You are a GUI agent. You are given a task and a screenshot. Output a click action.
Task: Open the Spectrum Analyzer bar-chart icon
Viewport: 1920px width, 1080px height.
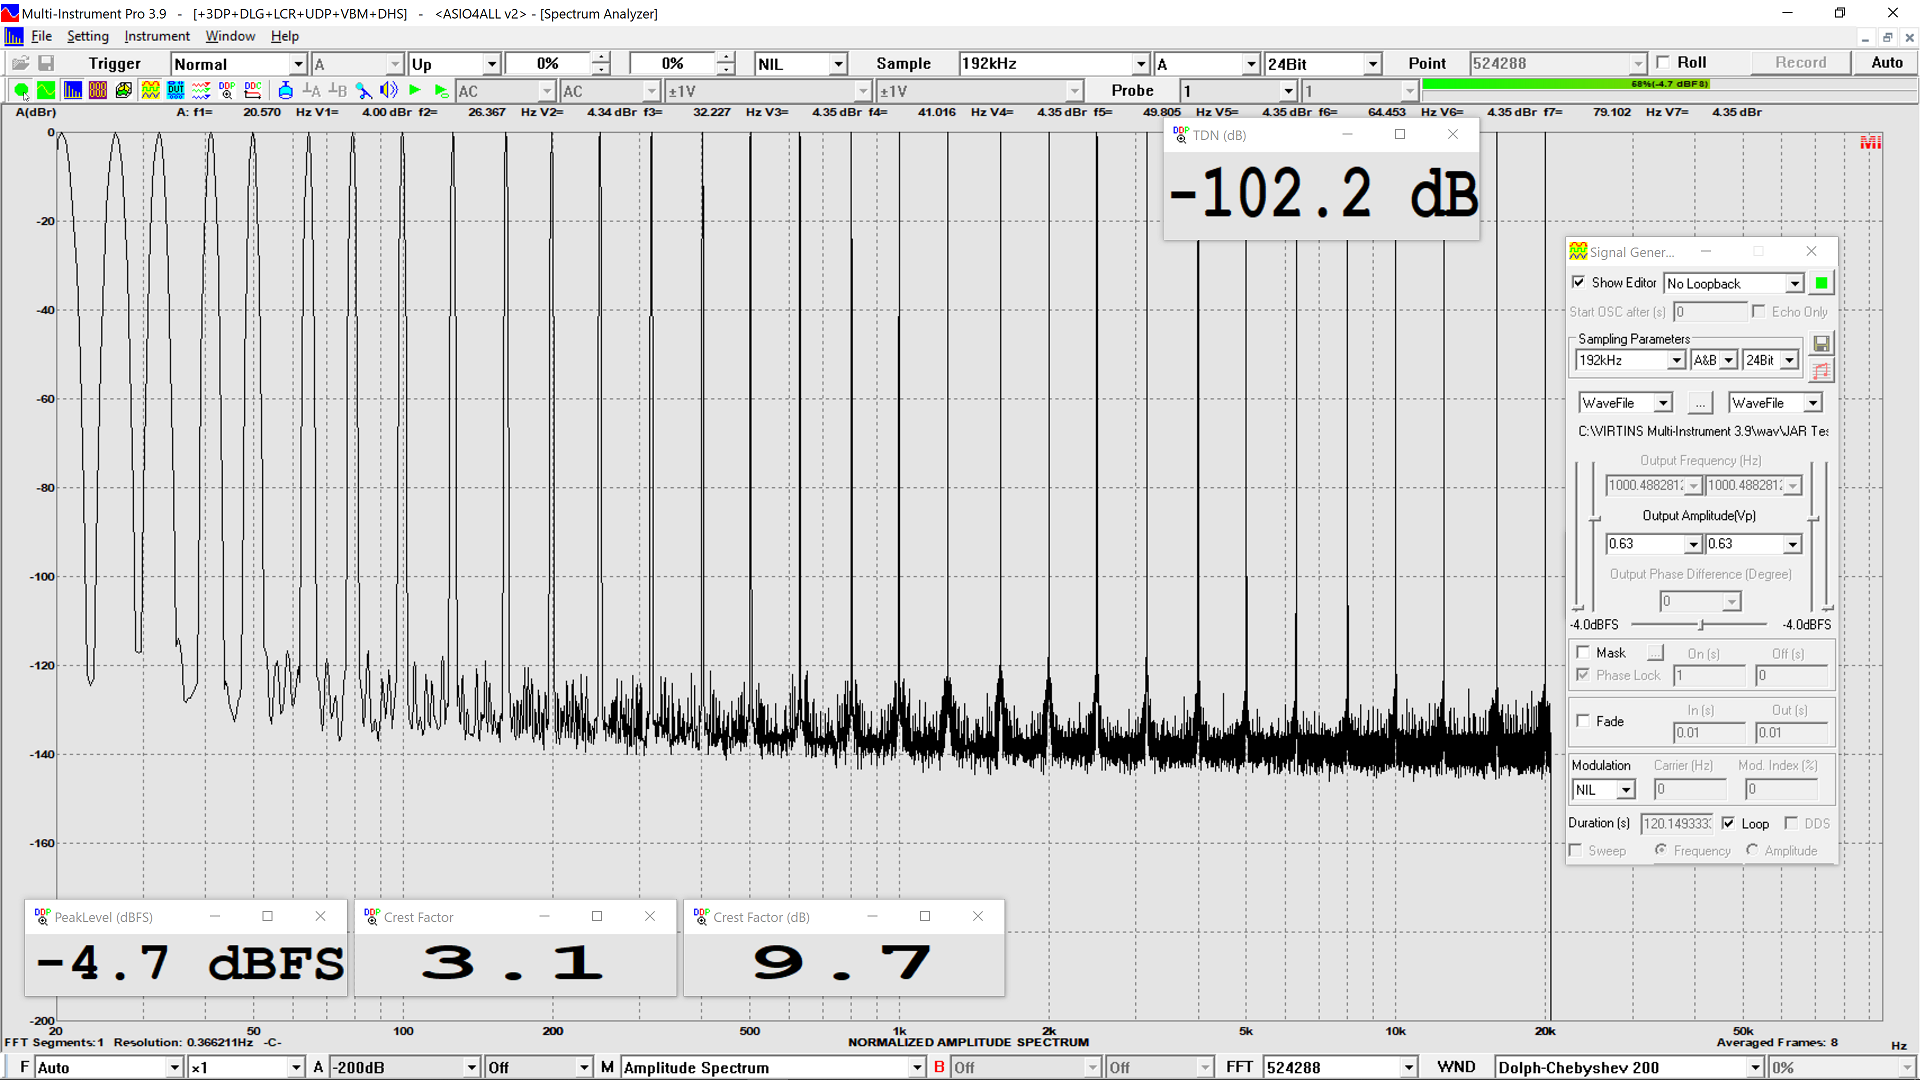(72, 91)
